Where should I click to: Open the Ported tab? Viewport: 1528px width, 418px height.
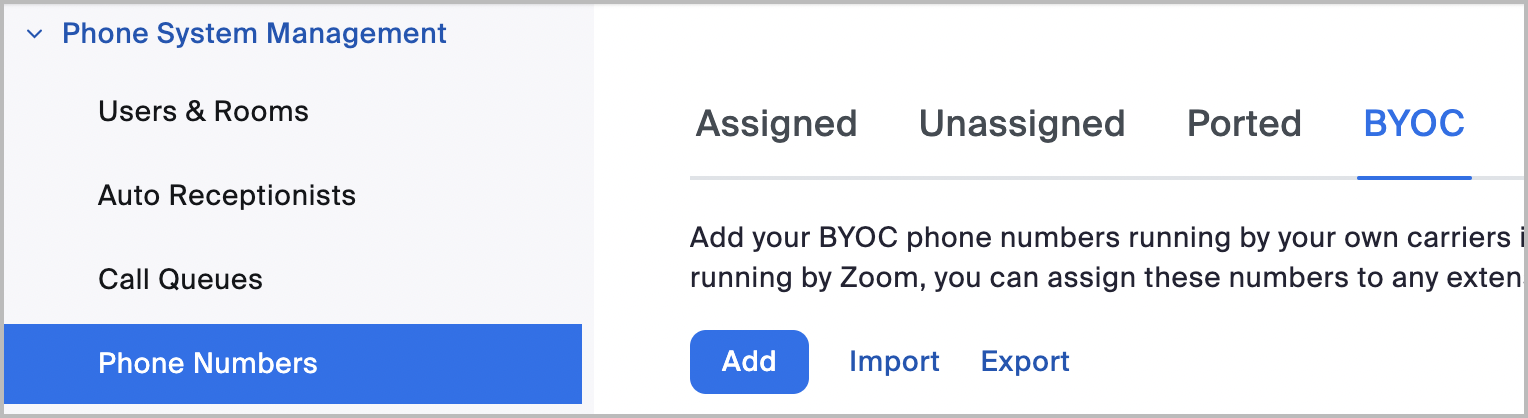1244,124
